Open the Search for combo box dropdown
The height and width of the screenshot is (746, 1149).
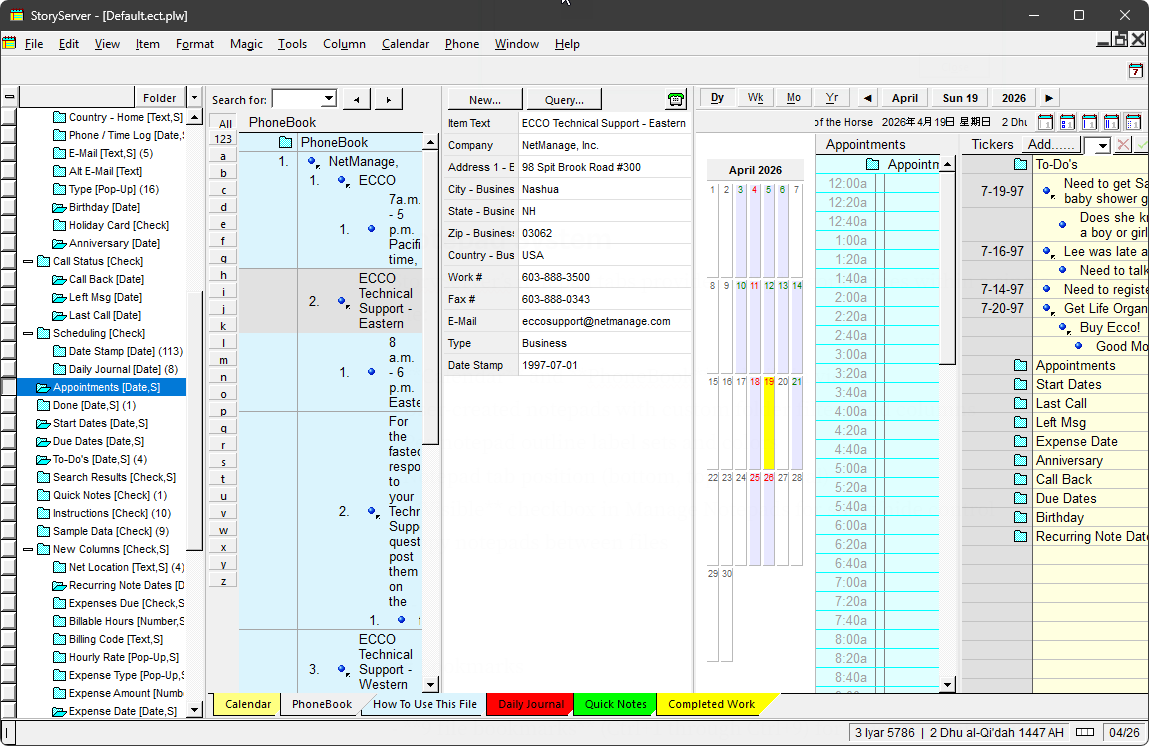pos(328,98)
